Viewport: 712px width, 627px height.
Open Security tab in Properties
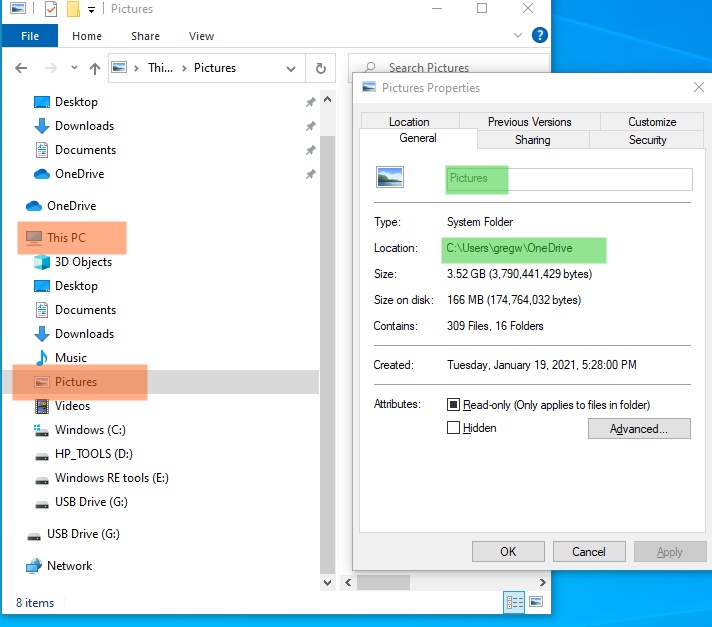click(x=648, y=140)
